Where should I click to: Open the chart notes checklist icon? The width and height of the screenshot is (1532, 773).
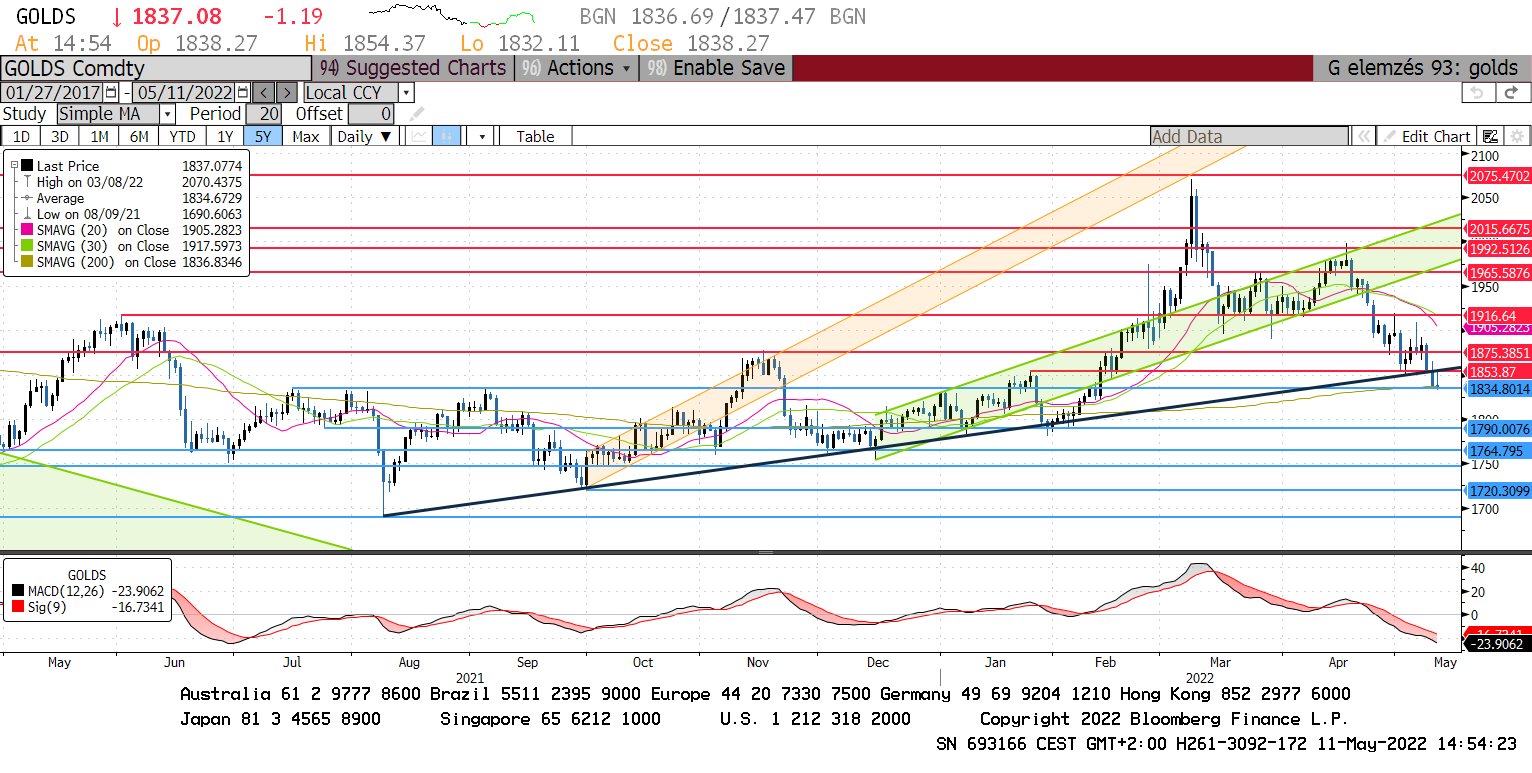(x=1491, y=136)
